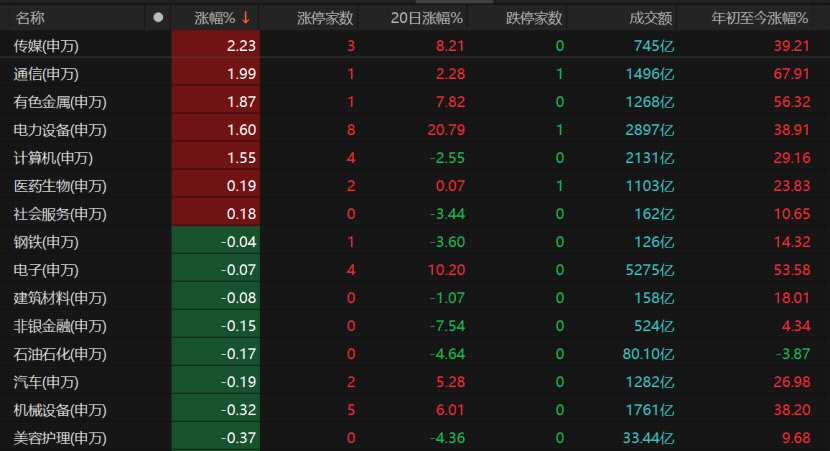This screenshot has height=451, width=830.
Task: Open the 通信(申万) sector row
Action: click(x=415, y=74)
